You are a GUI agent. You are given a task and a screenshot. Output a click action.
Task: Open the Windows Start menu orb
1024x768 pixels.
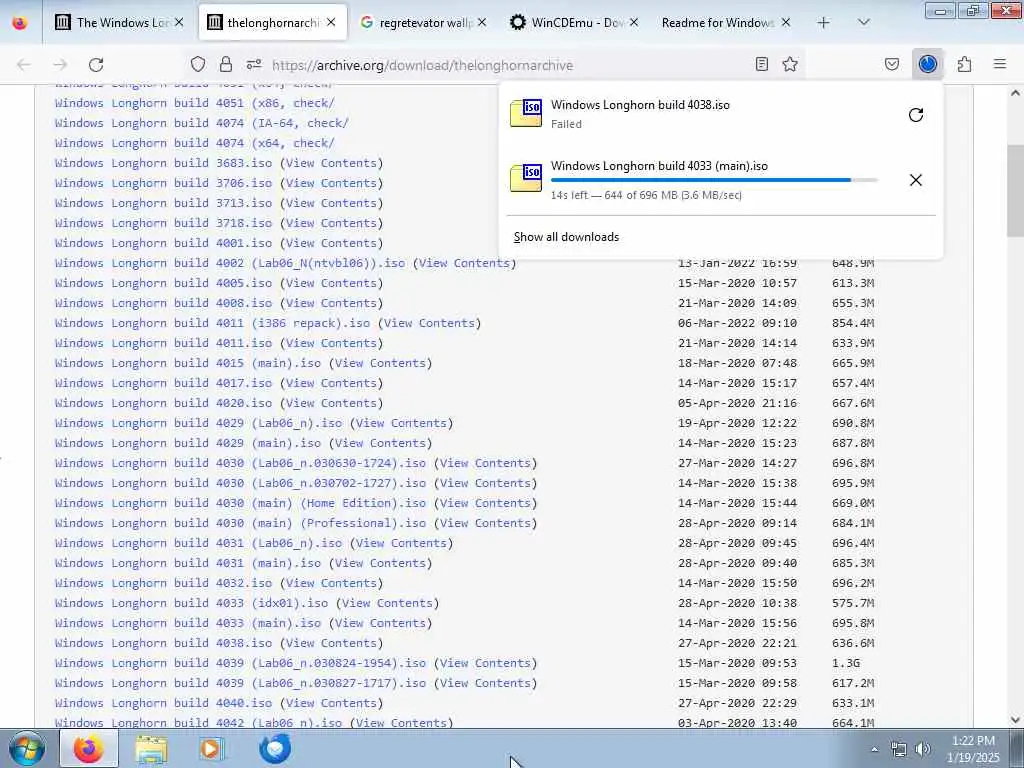[27, 748]
